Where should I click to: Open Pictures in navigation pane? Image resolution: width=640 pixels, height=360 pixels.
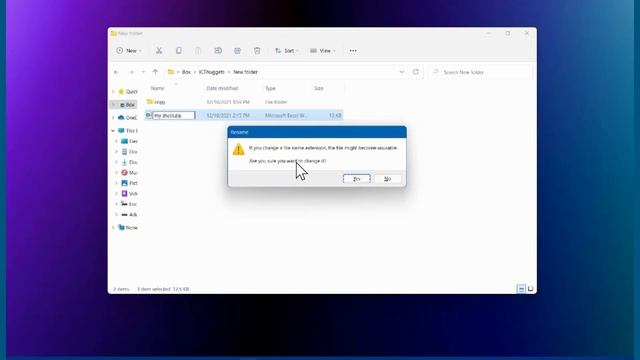tap(130, 183)
